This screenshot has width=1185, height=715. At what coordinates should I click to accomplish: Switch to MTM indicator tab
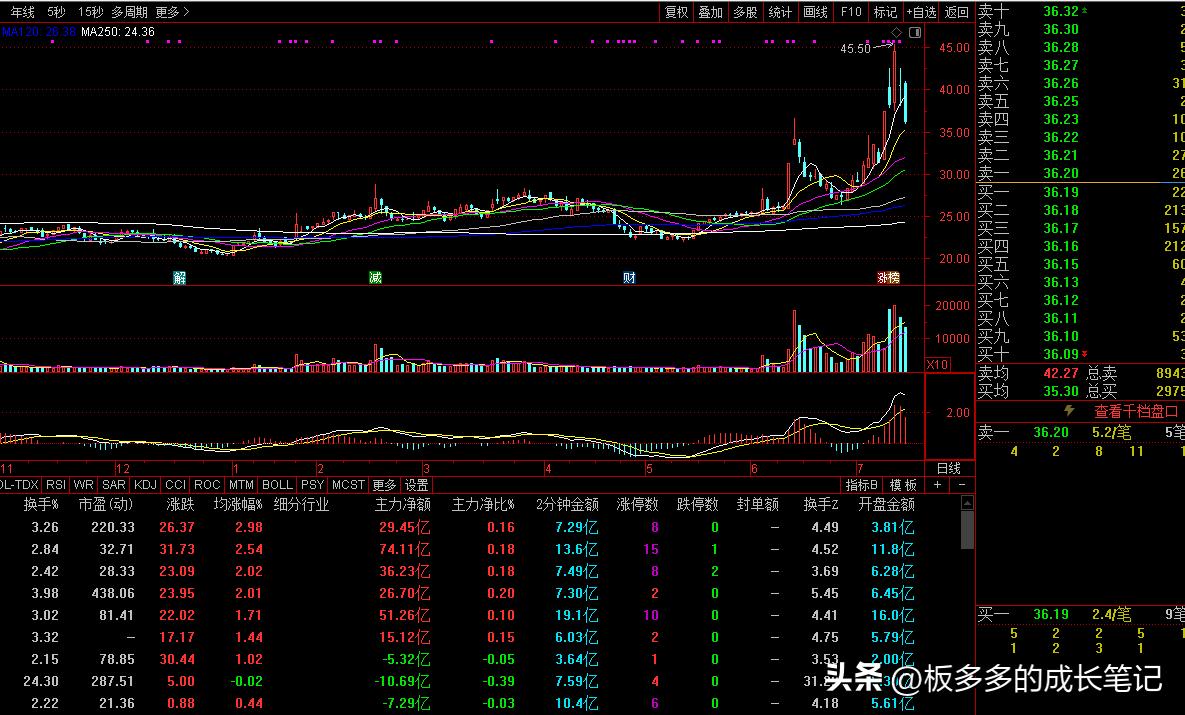241,484
